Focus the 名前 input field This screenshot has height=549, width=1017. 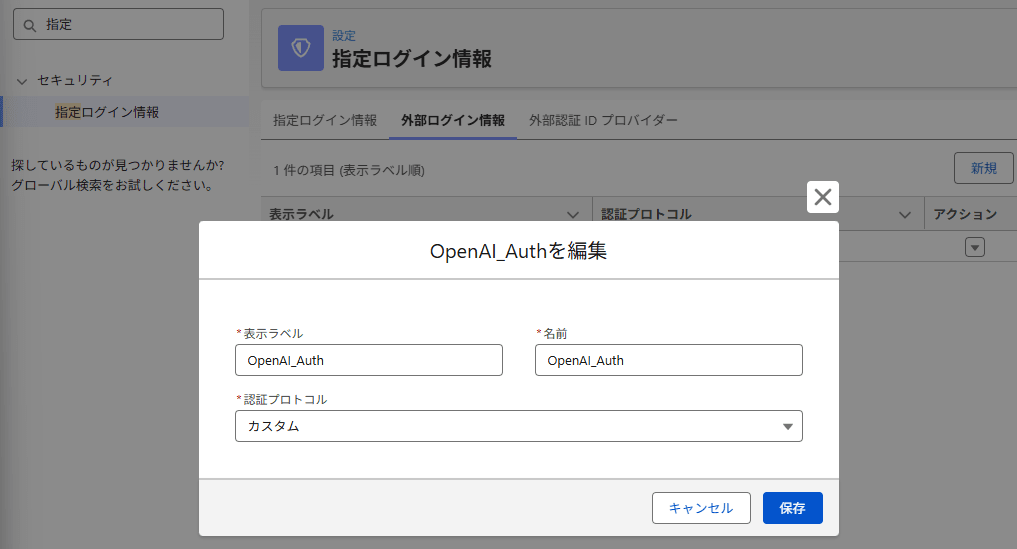click(x=669, y=360)
